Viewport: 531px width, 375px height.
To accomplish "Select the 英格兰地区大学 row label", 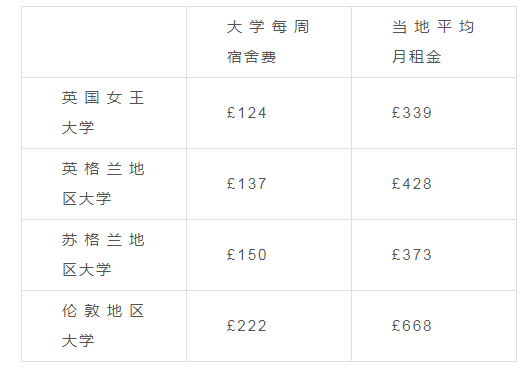I will [103, 184].
